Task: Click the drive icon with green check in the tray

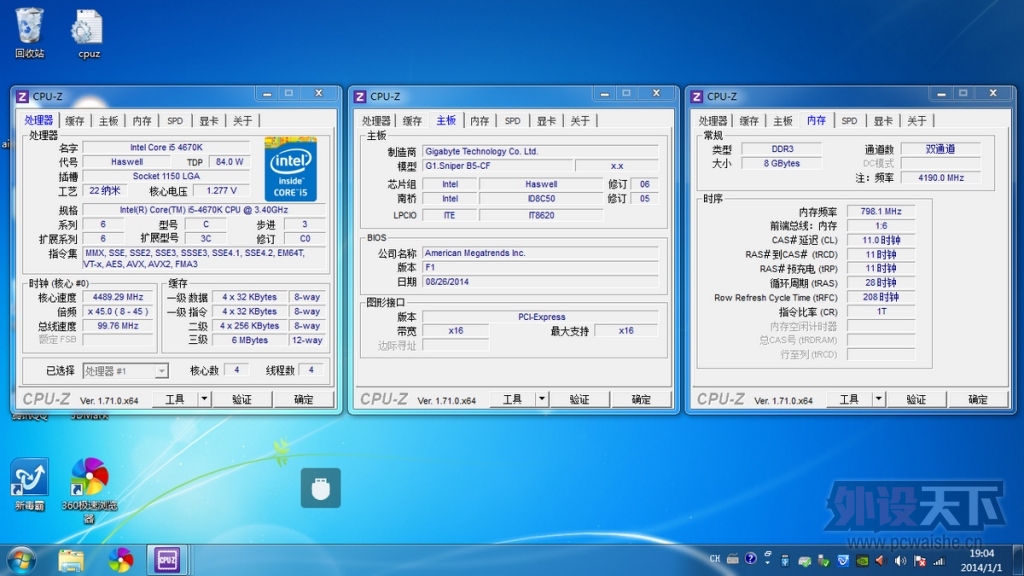Action: 805,560
